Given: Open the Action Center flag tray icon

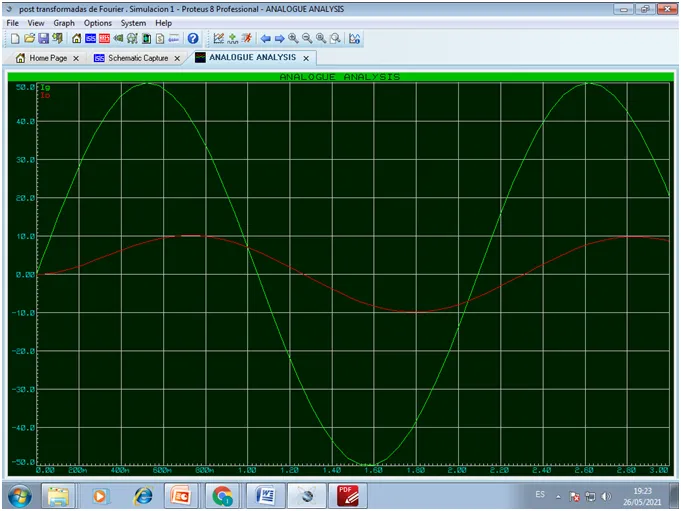Looking at the screenshot, I should pyautogui.click(x=574, y=496).
